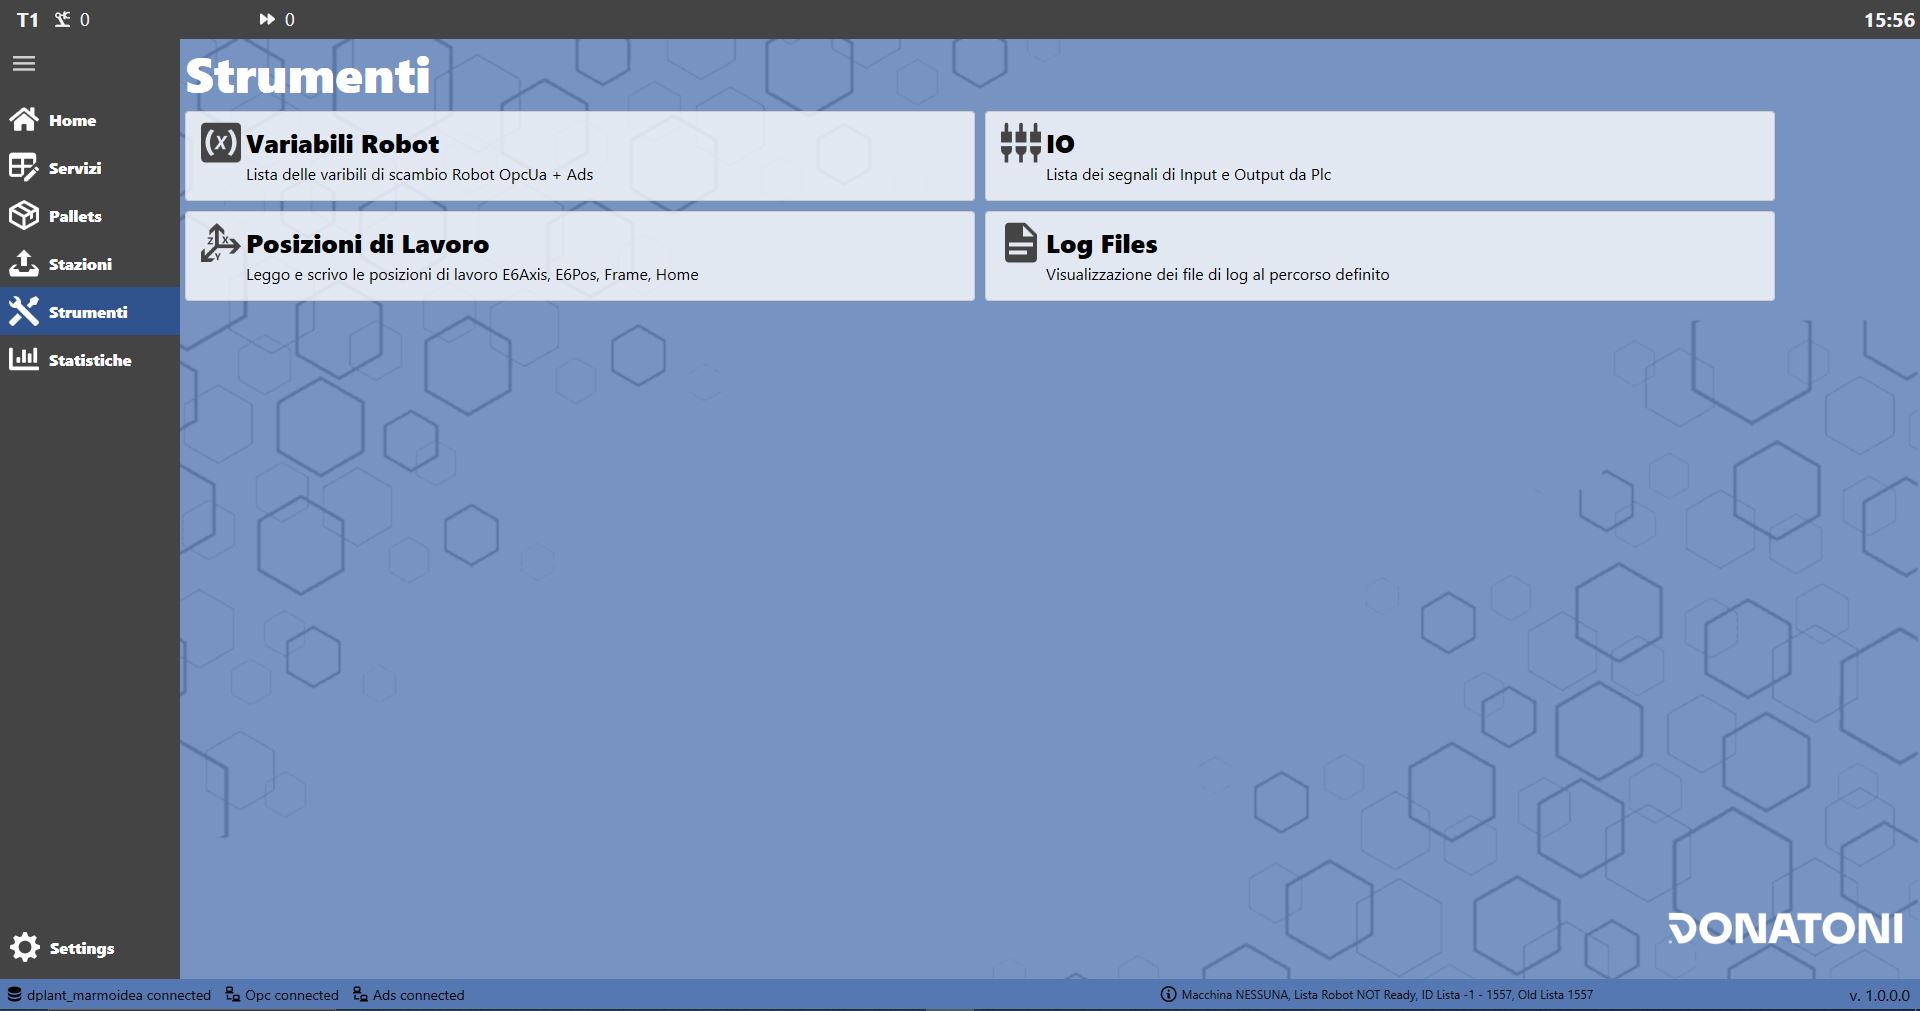The height and width of the screenshot is (1011, 1920).
Task: Open Servizi from the sidebar icon
Action: point(24,168)
